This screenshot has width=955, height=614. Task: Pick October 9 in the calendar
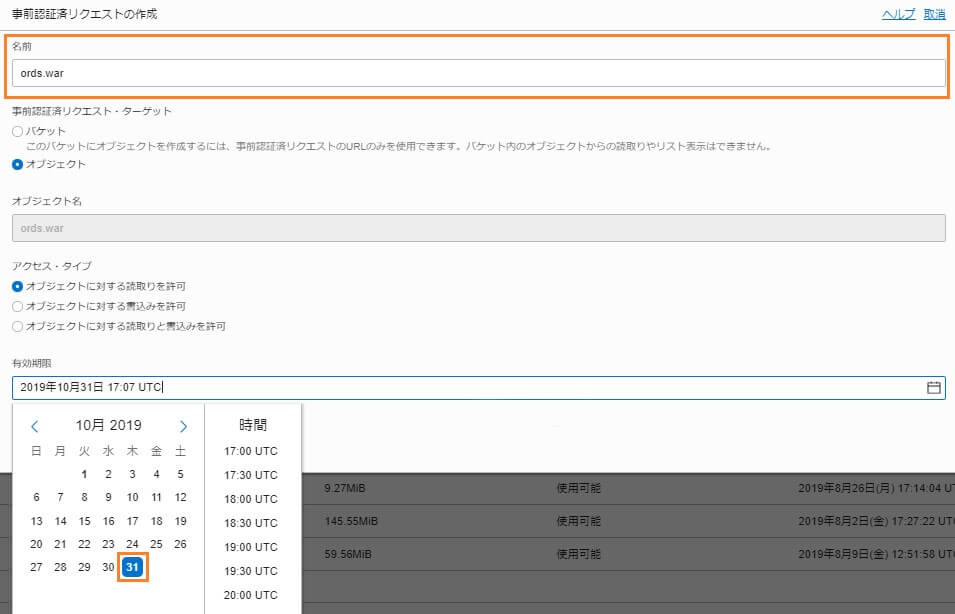pos(108,497)
